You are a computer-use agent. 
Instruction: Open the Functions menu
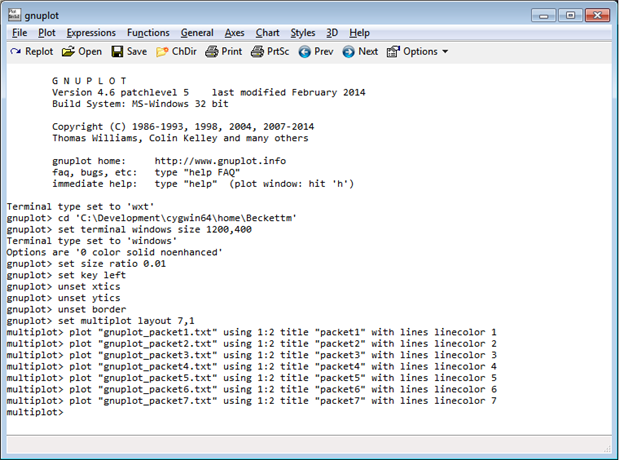click(x=148, y=33)
